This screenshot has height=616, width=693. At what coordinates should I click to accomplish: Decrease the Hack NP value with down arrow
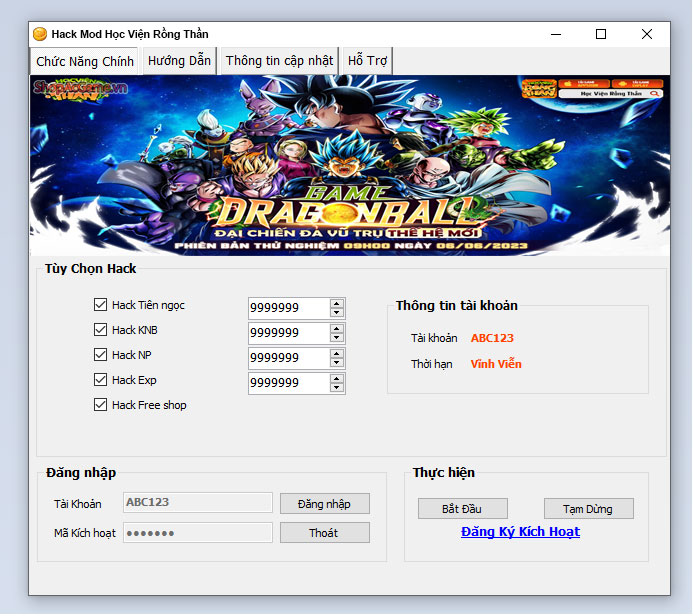pyautogui.click(x=337, y=363)
